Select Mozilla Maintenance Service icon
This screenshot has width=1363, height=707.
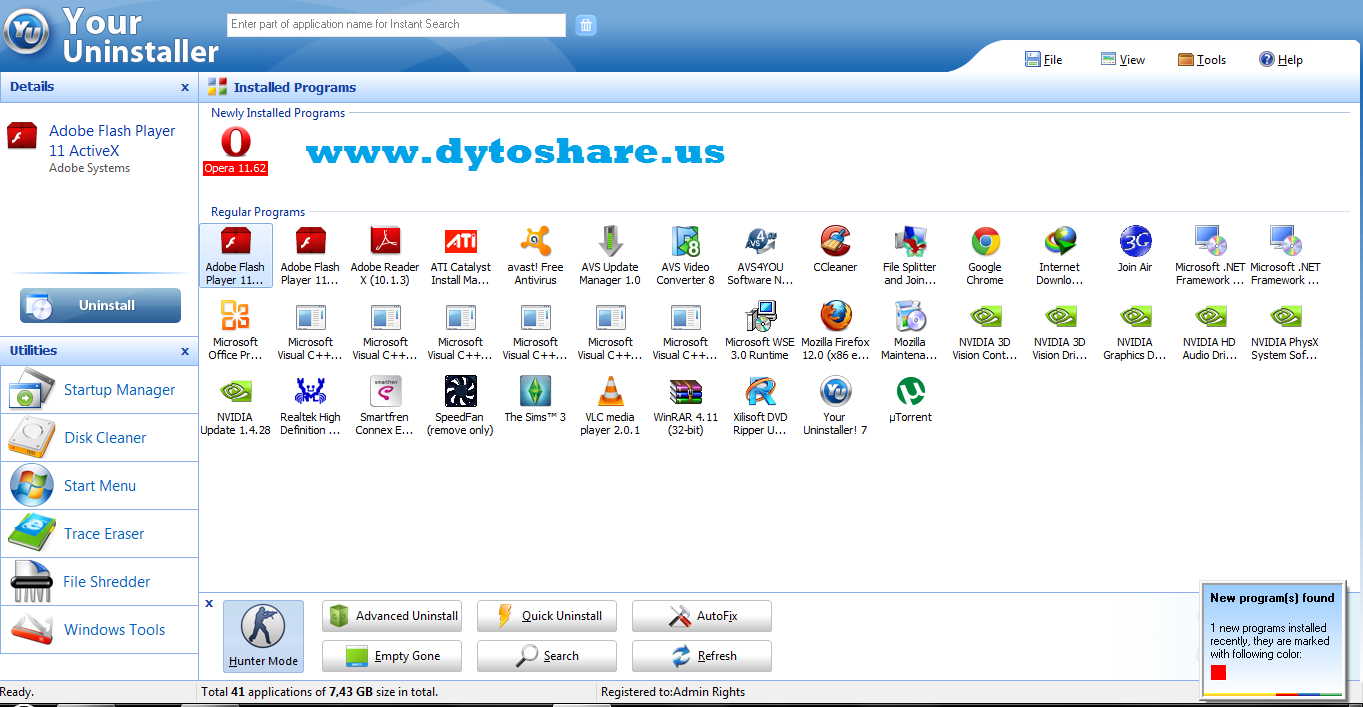(x=910, y=330)
